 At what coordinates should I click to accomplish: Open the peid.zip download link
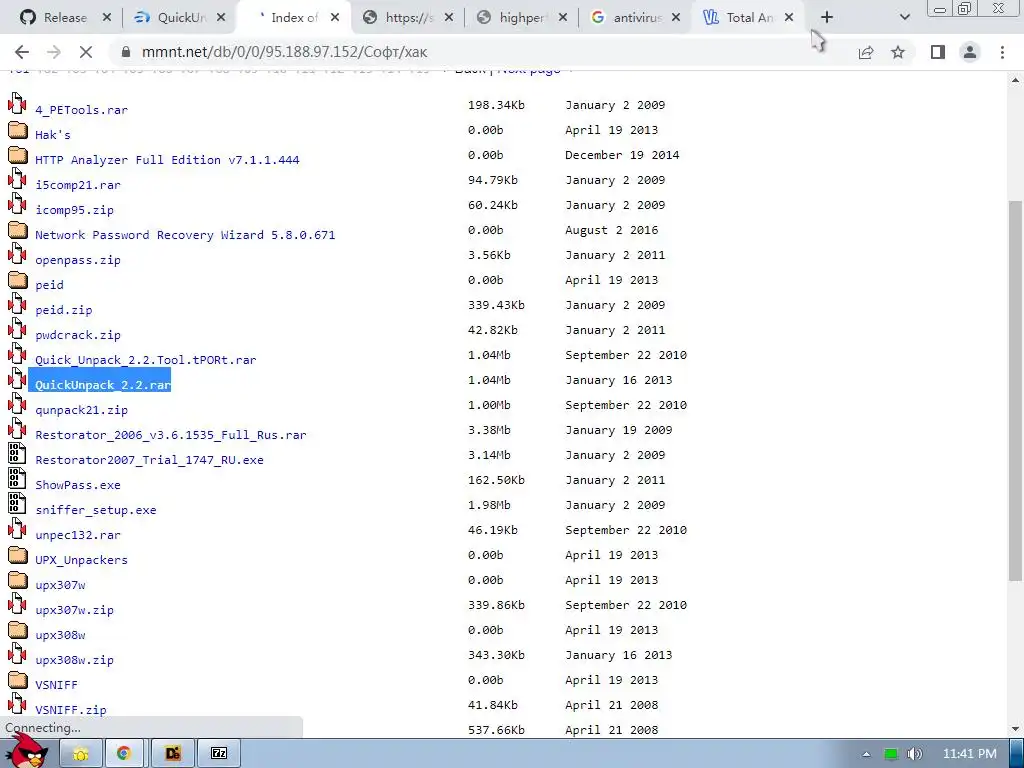(x=63, y=310)
